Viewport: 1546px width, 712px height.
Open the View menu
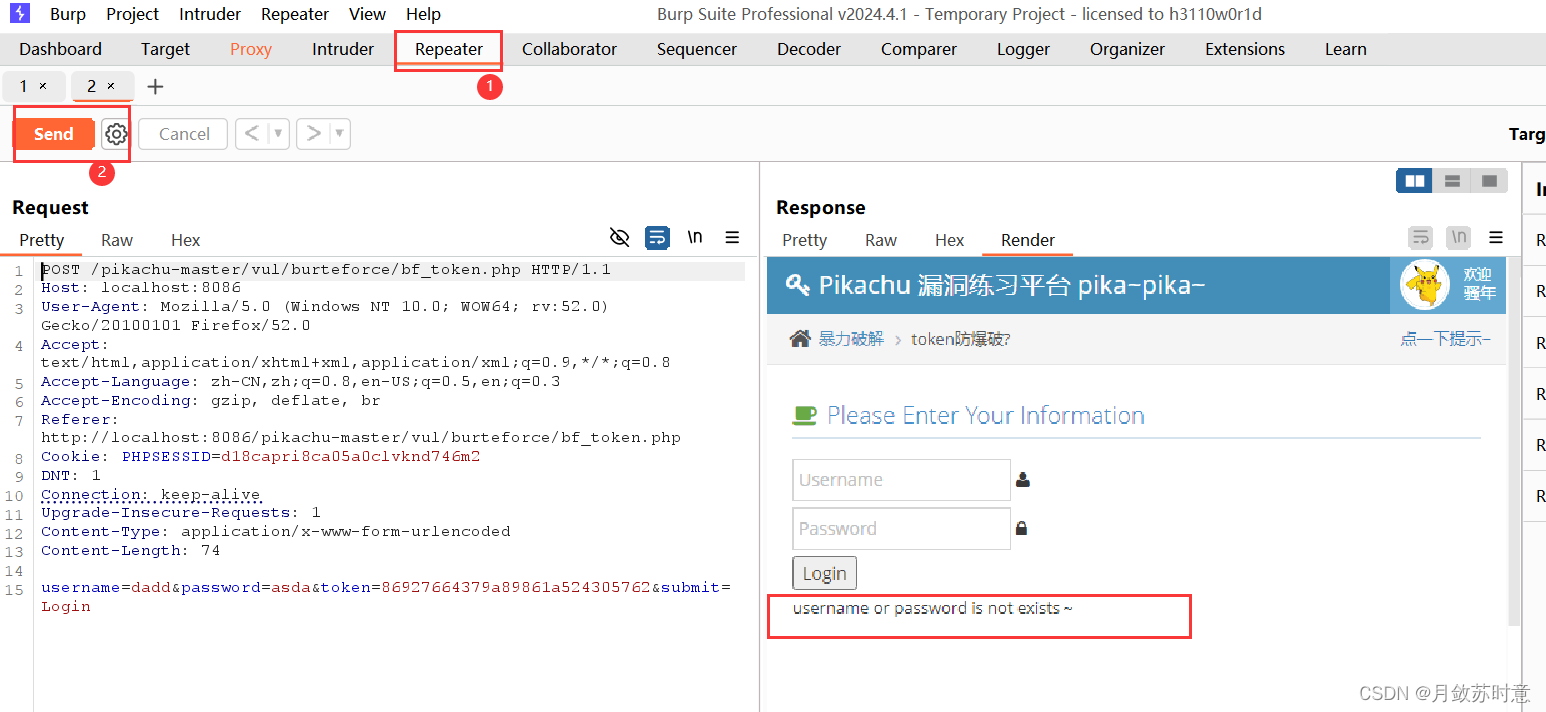coord(367,14)
